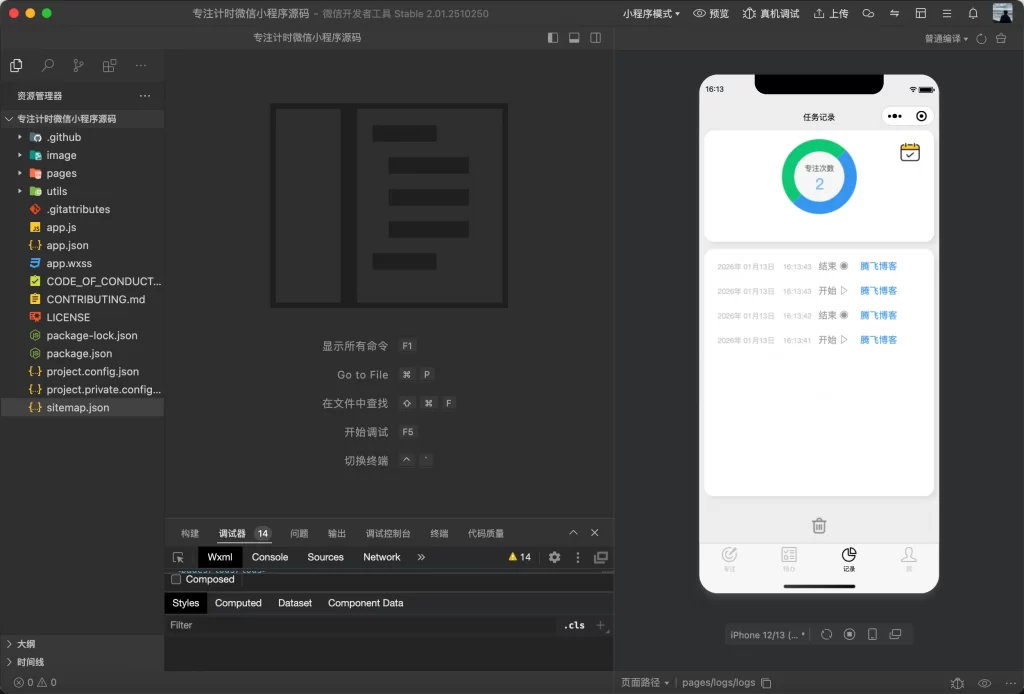The image size is (1024, 694).
Task: Click the trash icon below the task list
Action: click(818, 525)
